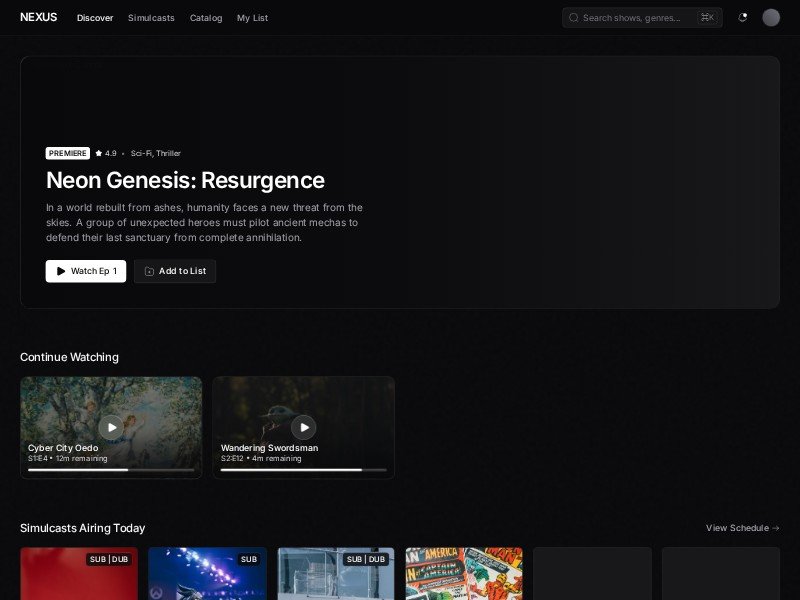The image size is (800, 600).
Task: Switch to the Discover tab
Action: click(x=95, y=18)
